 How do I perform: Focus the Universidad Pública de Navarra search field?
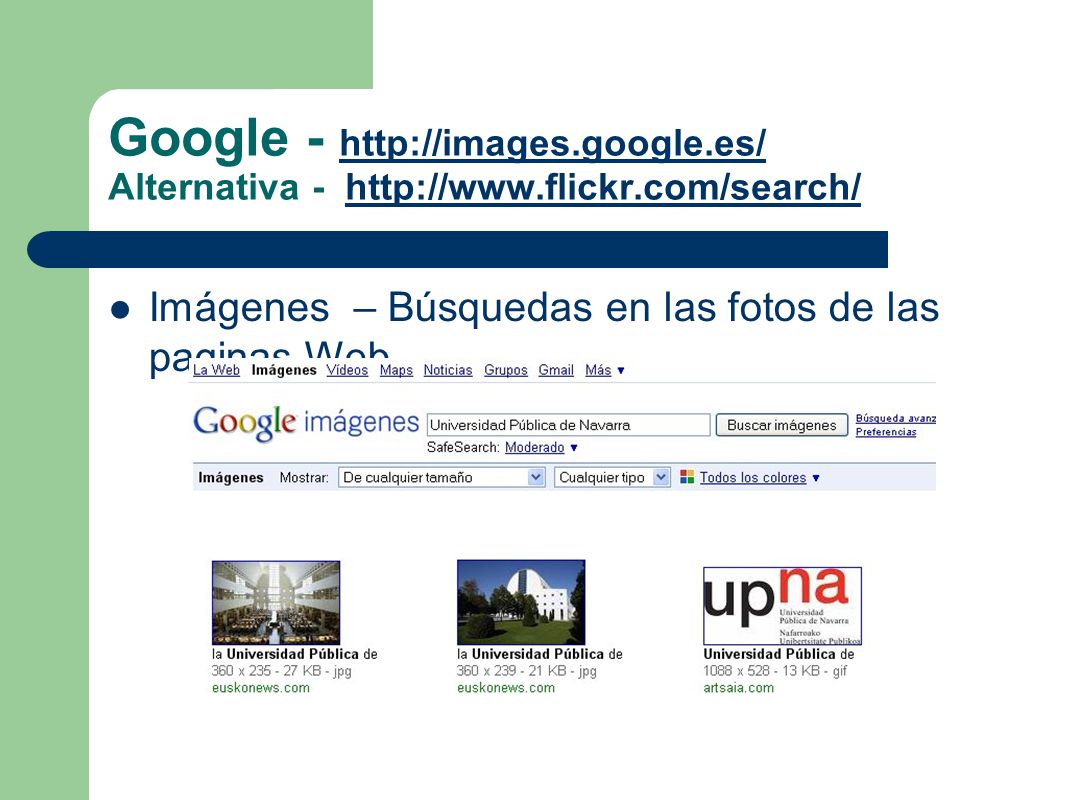point(568,425)
